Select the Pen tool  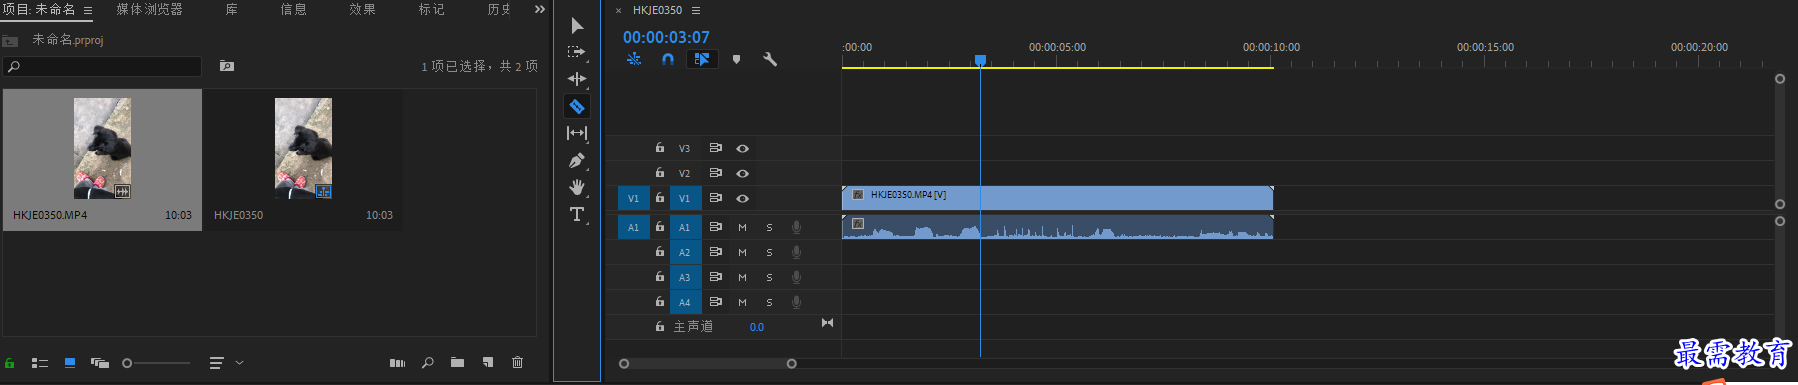(x=577, y=160)
